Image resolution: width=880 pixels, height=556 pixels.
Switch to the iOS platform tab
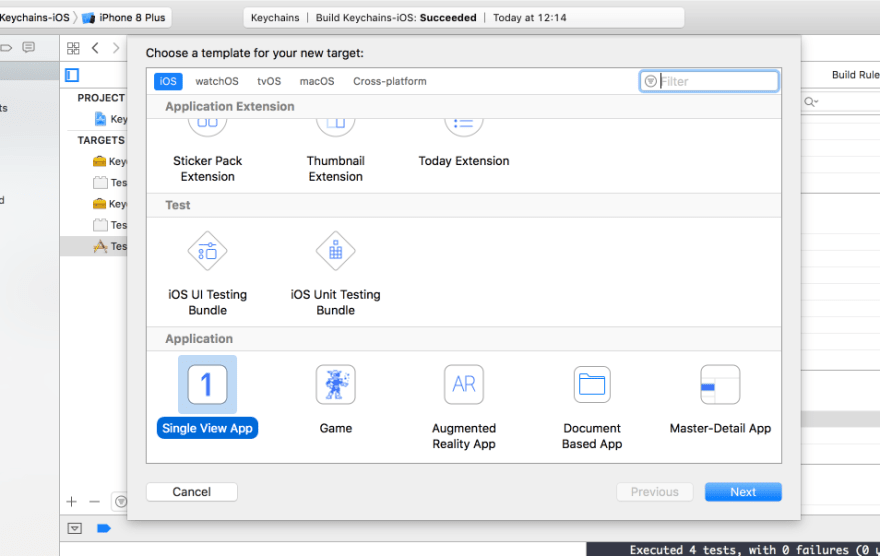(168, 81)
